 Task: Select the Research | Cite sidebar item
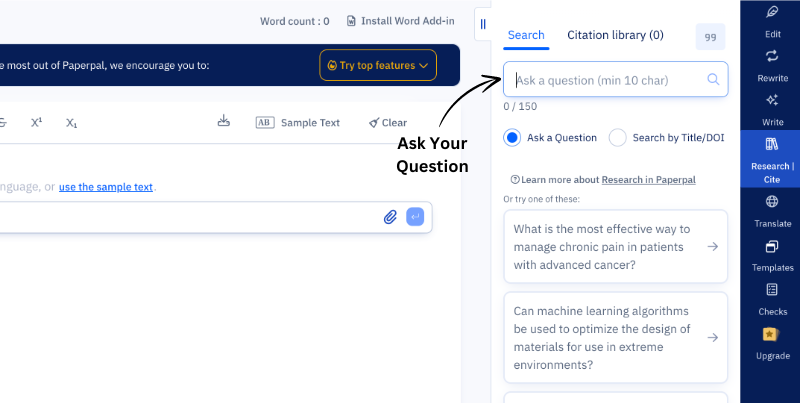[772, 159]
